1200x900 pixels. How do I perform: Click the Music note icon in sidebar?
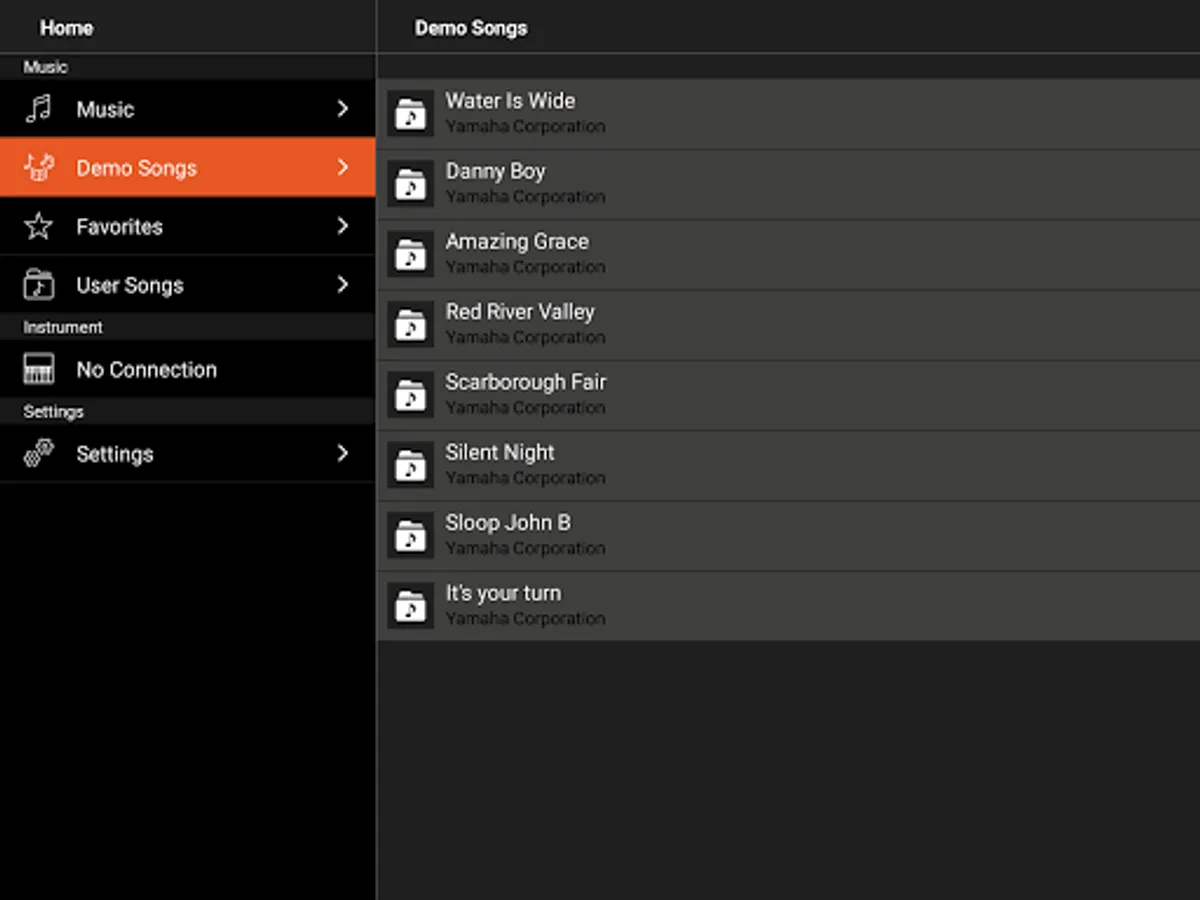38,109
